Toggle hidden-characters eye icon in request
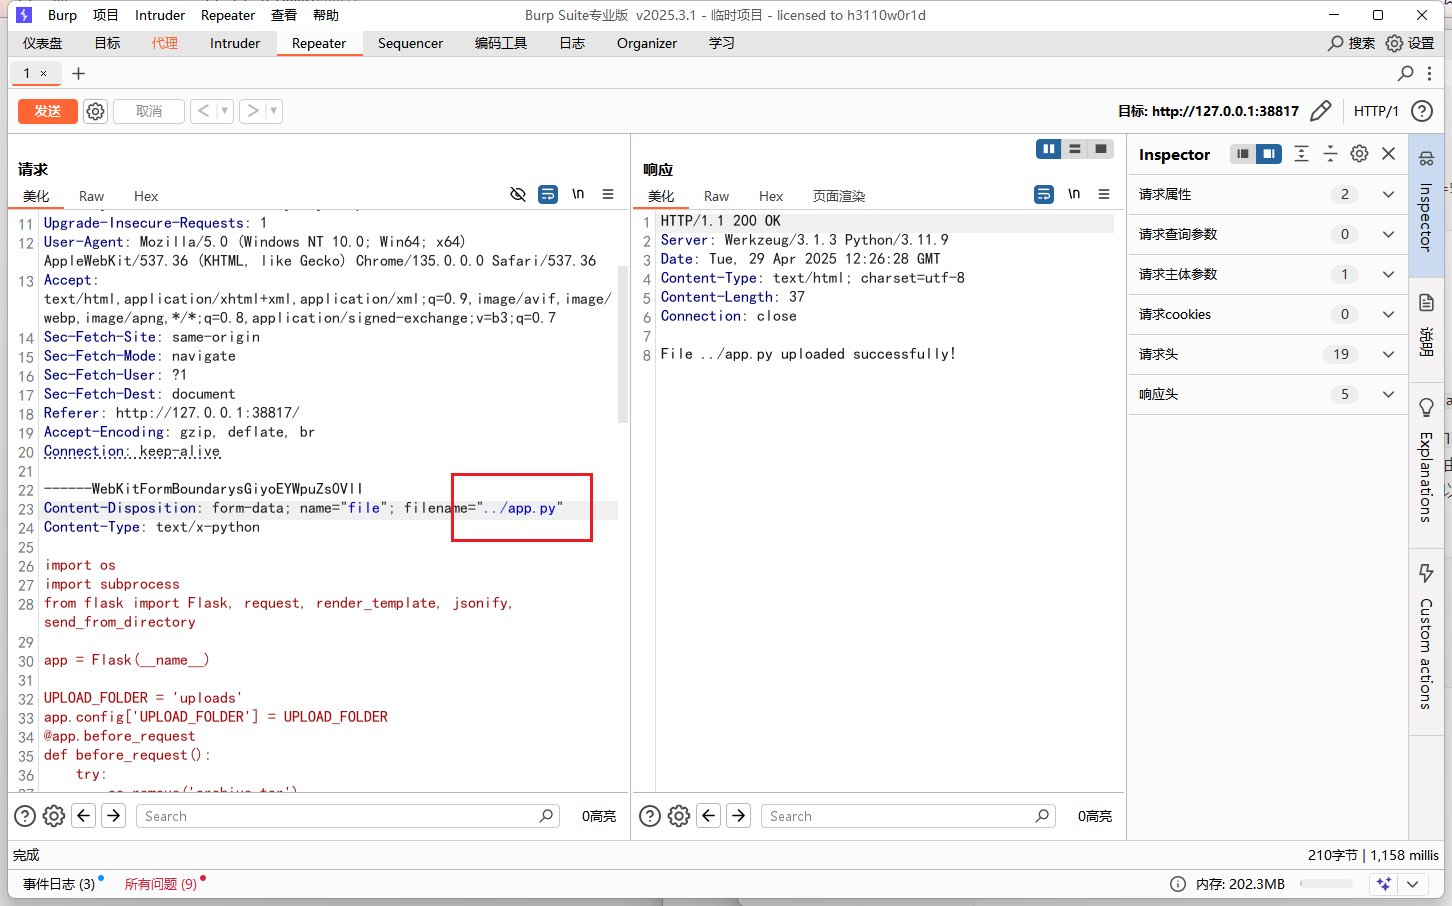1452x906 pixels. pos(518,194)
